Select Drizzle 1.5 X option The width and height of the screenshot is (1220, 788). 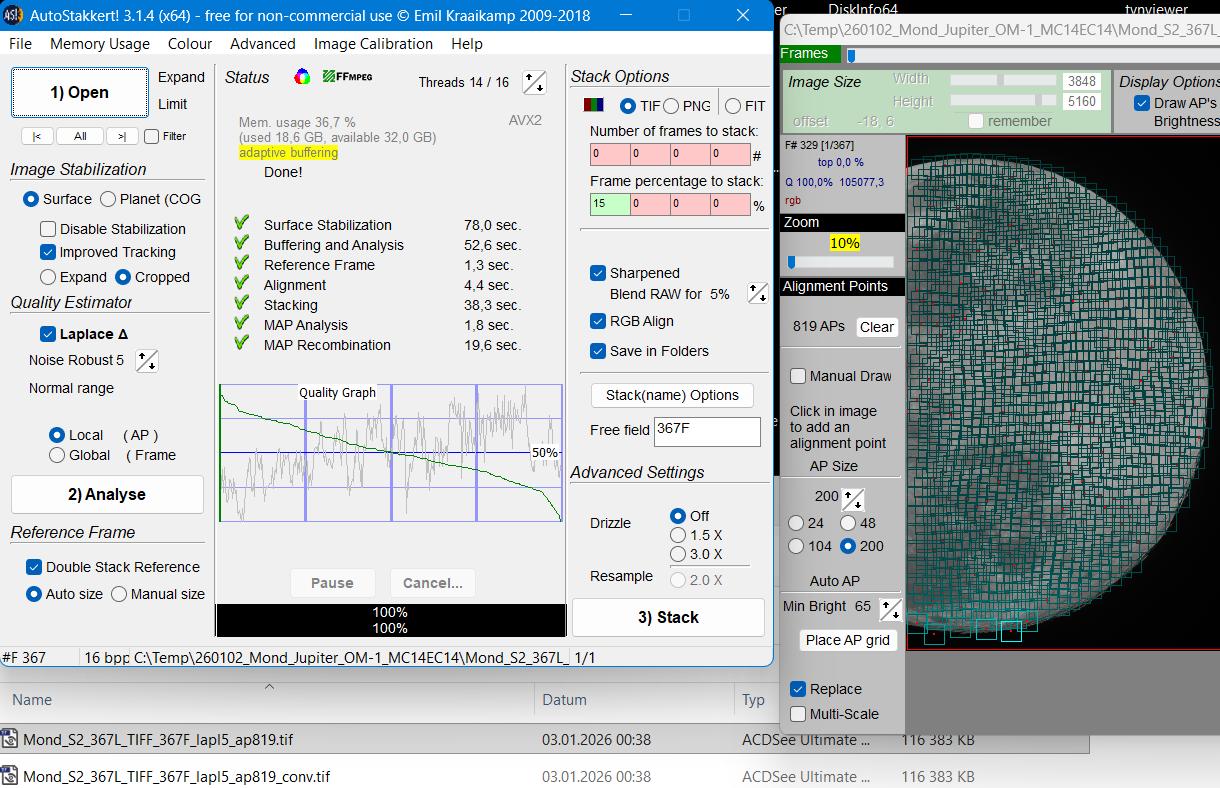coord(678,535)
